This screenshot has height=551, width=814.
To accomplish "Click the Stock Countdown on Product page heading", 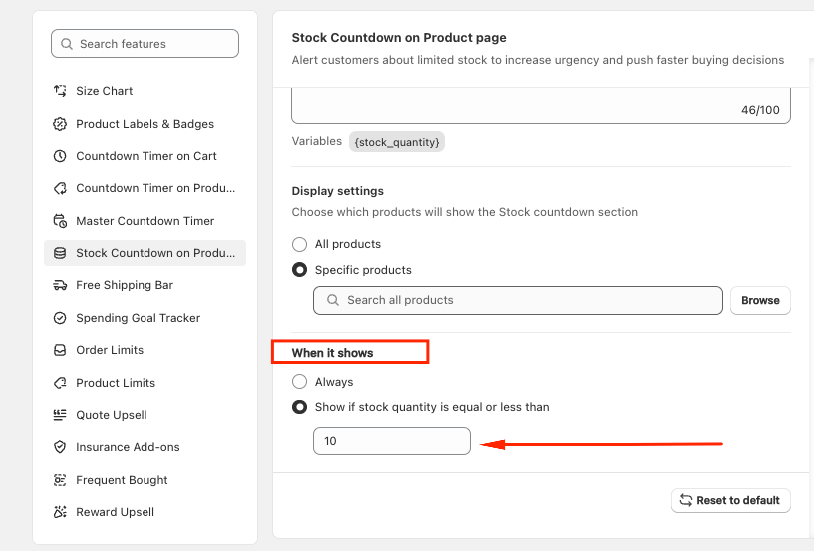I will (399, 37).
